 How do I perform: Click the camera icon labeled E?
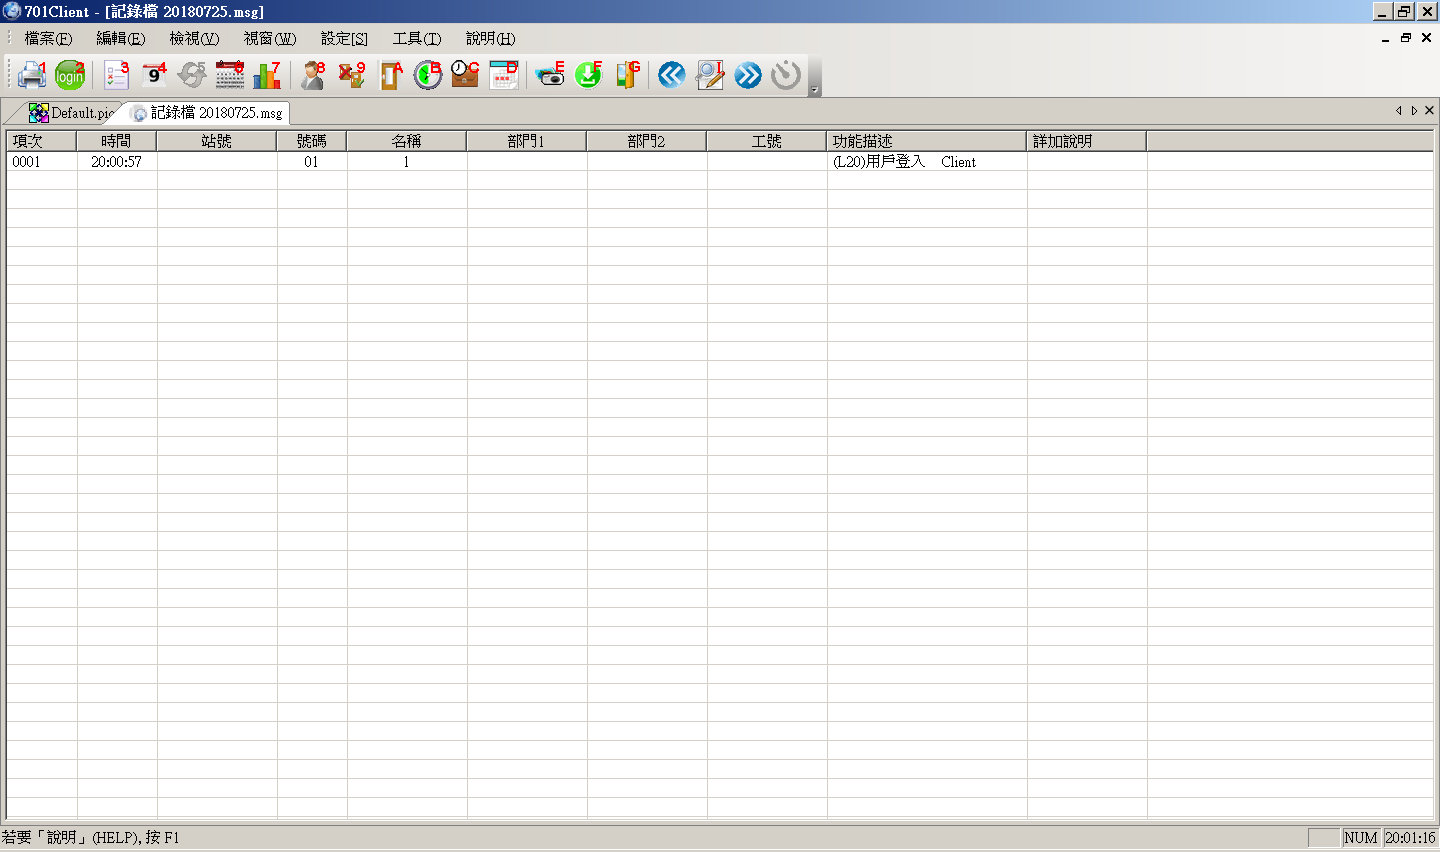(x=550, y=75)
